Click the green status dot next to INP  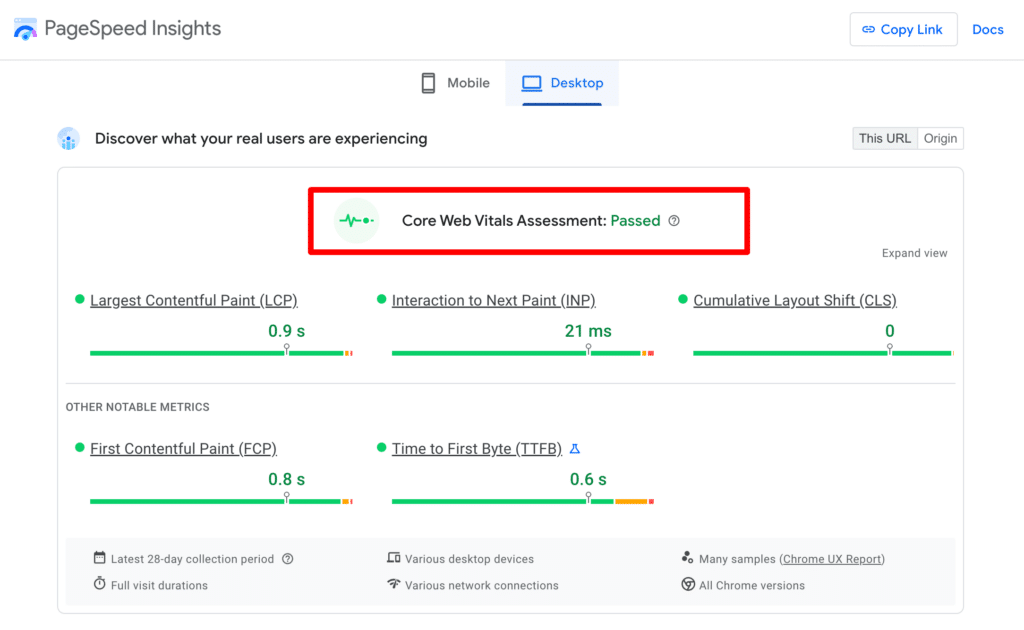[381, 300]
